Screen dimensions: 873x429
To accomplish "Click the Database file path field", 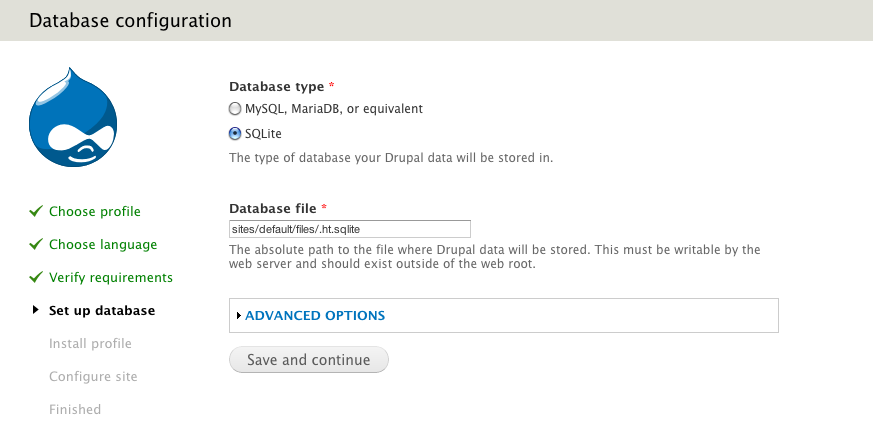I will click(350, 229).
